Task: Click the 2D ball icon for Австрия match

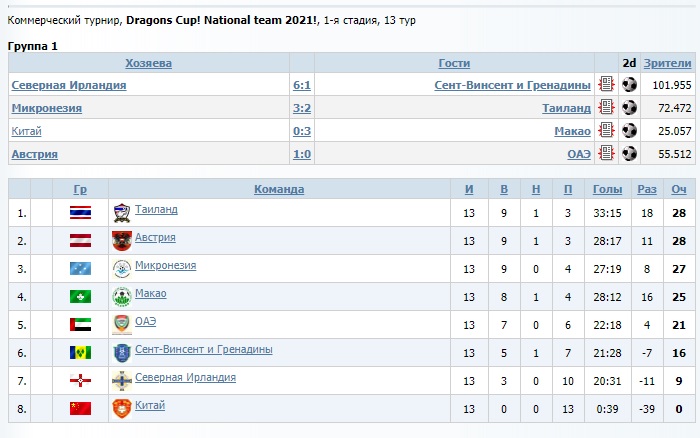Action: click(x=629, y=154)
